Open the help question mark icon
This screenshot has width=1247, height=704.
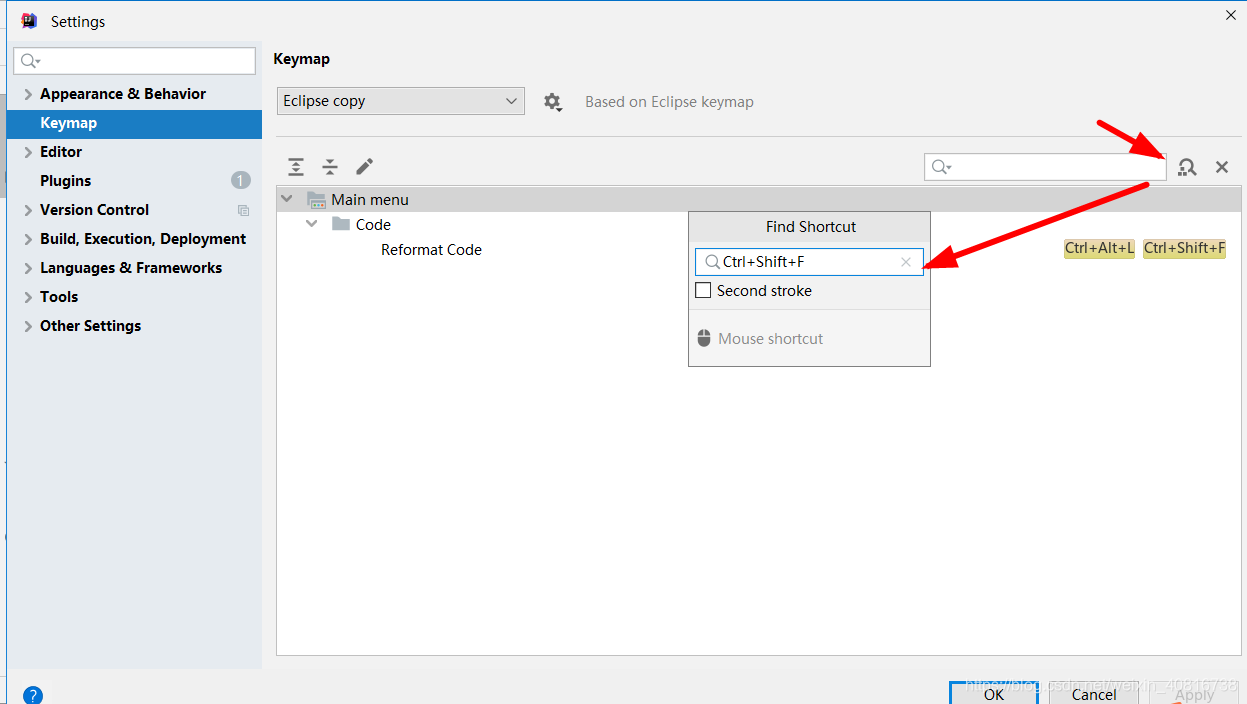[33, 694]
